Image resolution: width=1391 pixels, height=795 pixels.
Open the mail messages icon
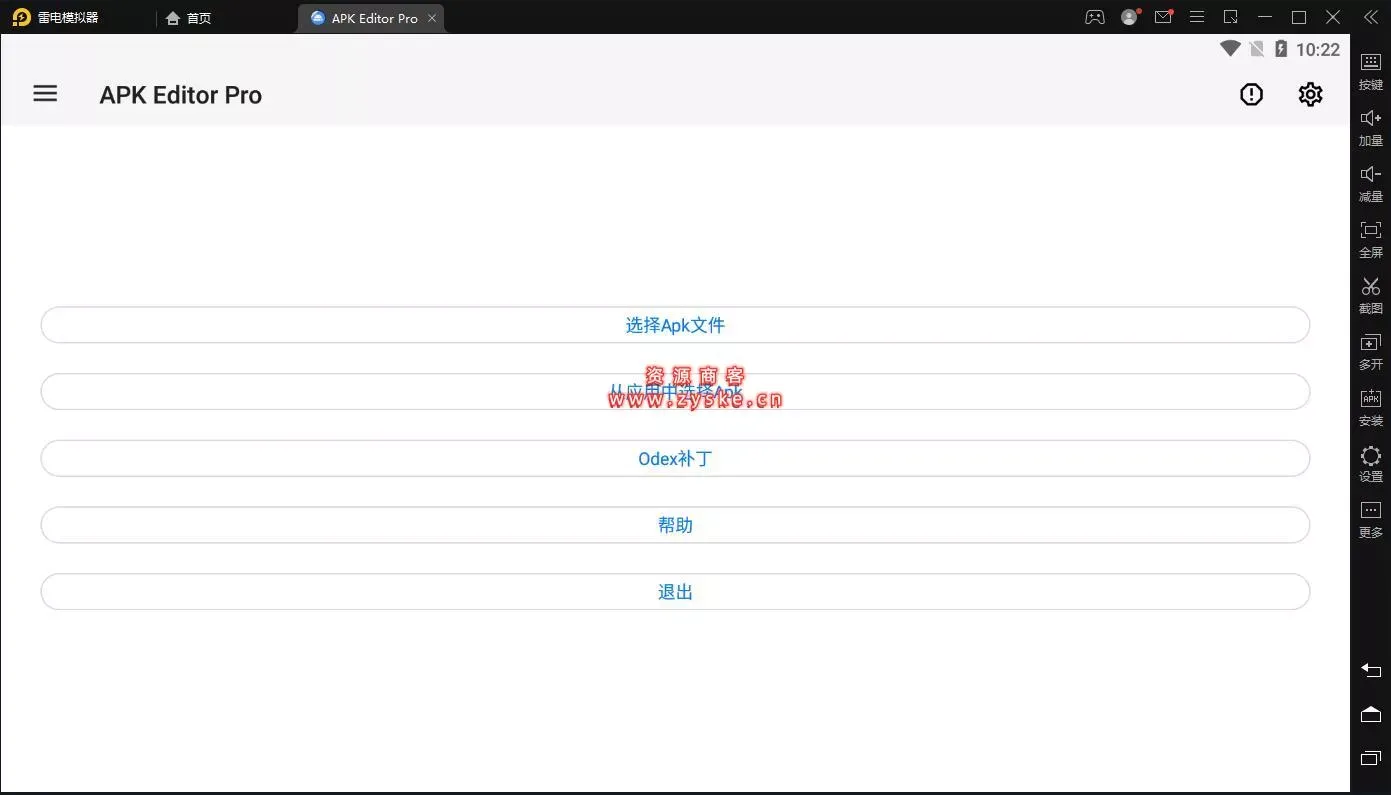click(1163, 17)
